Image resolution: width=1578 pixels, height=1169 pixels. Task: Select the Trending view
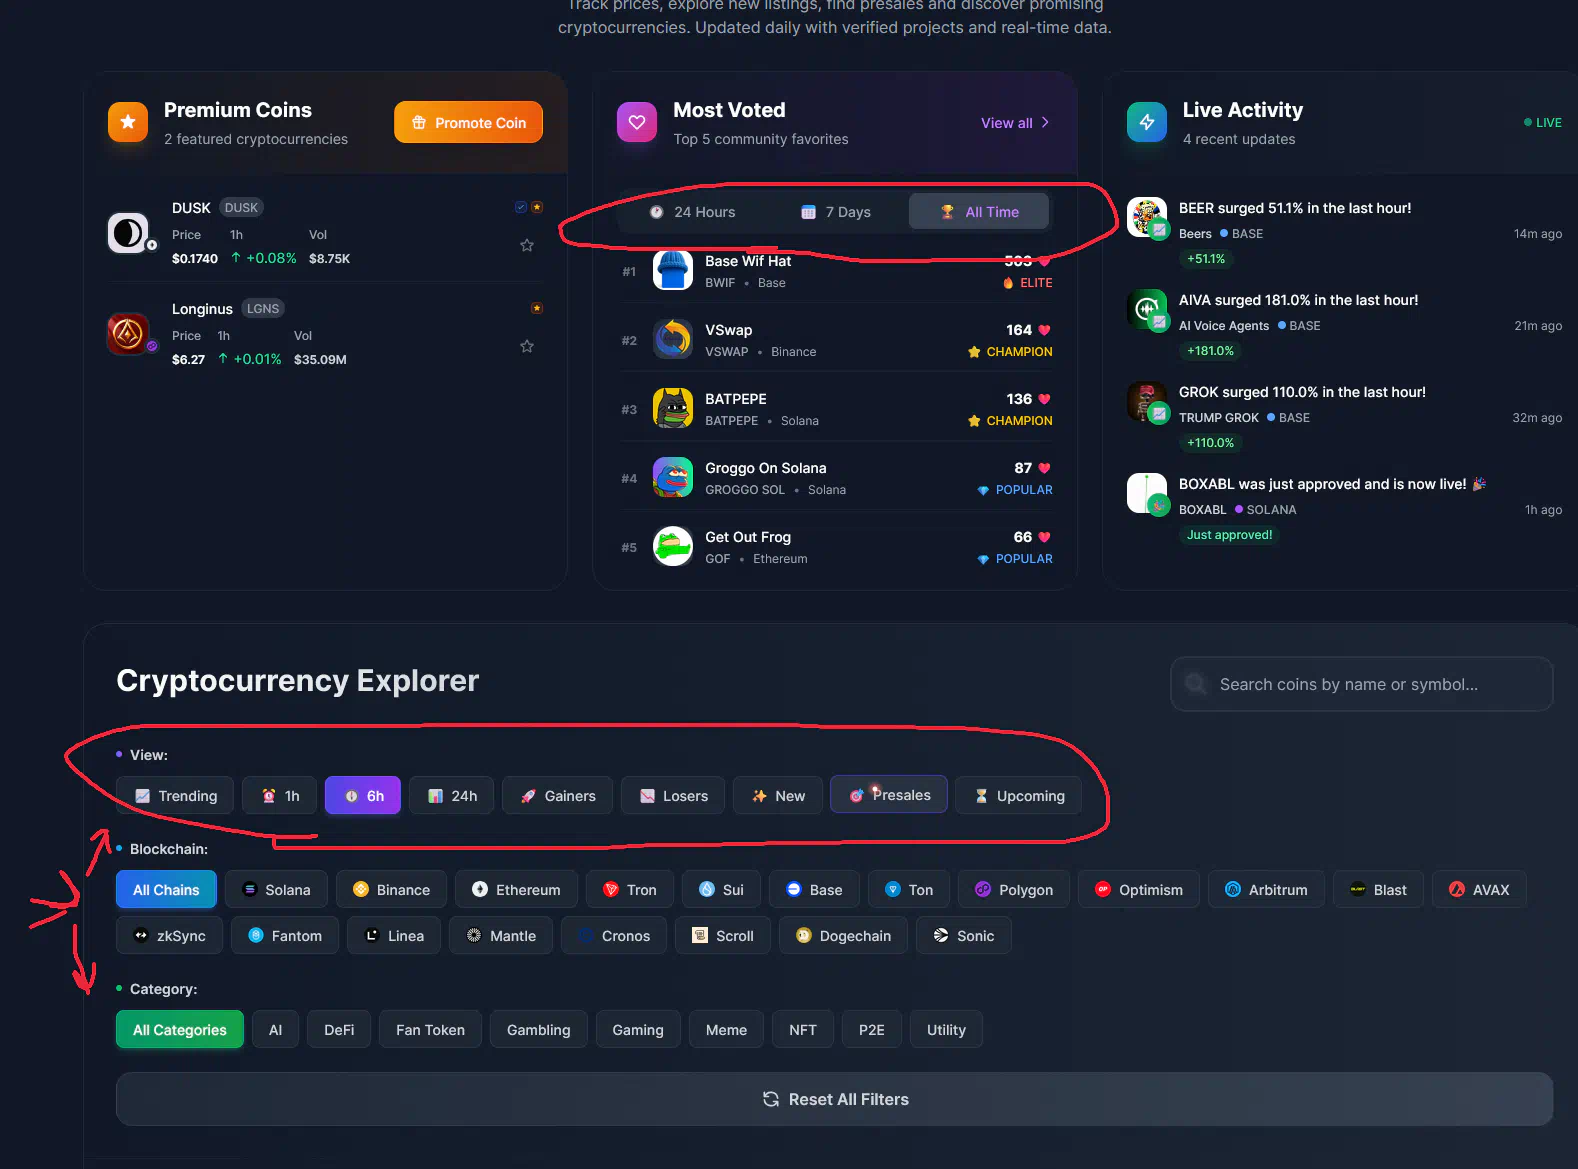tap(175, 796)
